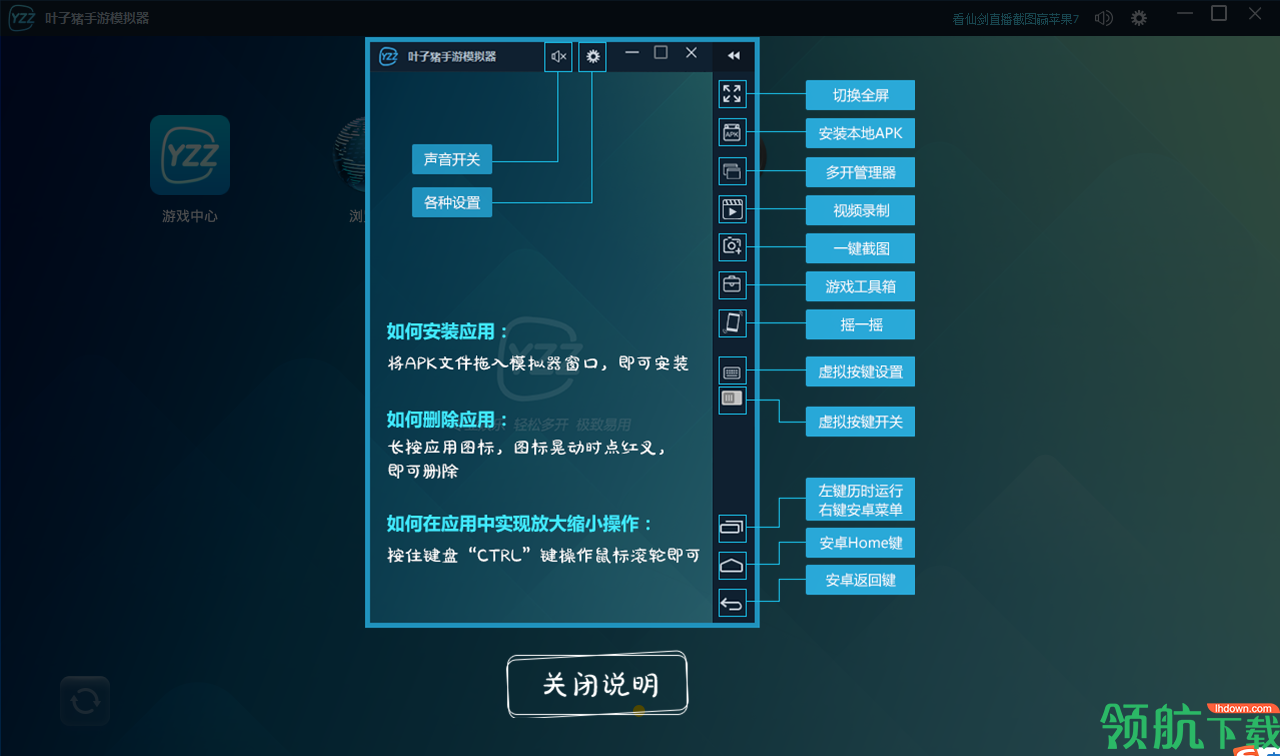Click the 安卓返回键 label
Screen dimensions: 1280x756
[860, 580]
